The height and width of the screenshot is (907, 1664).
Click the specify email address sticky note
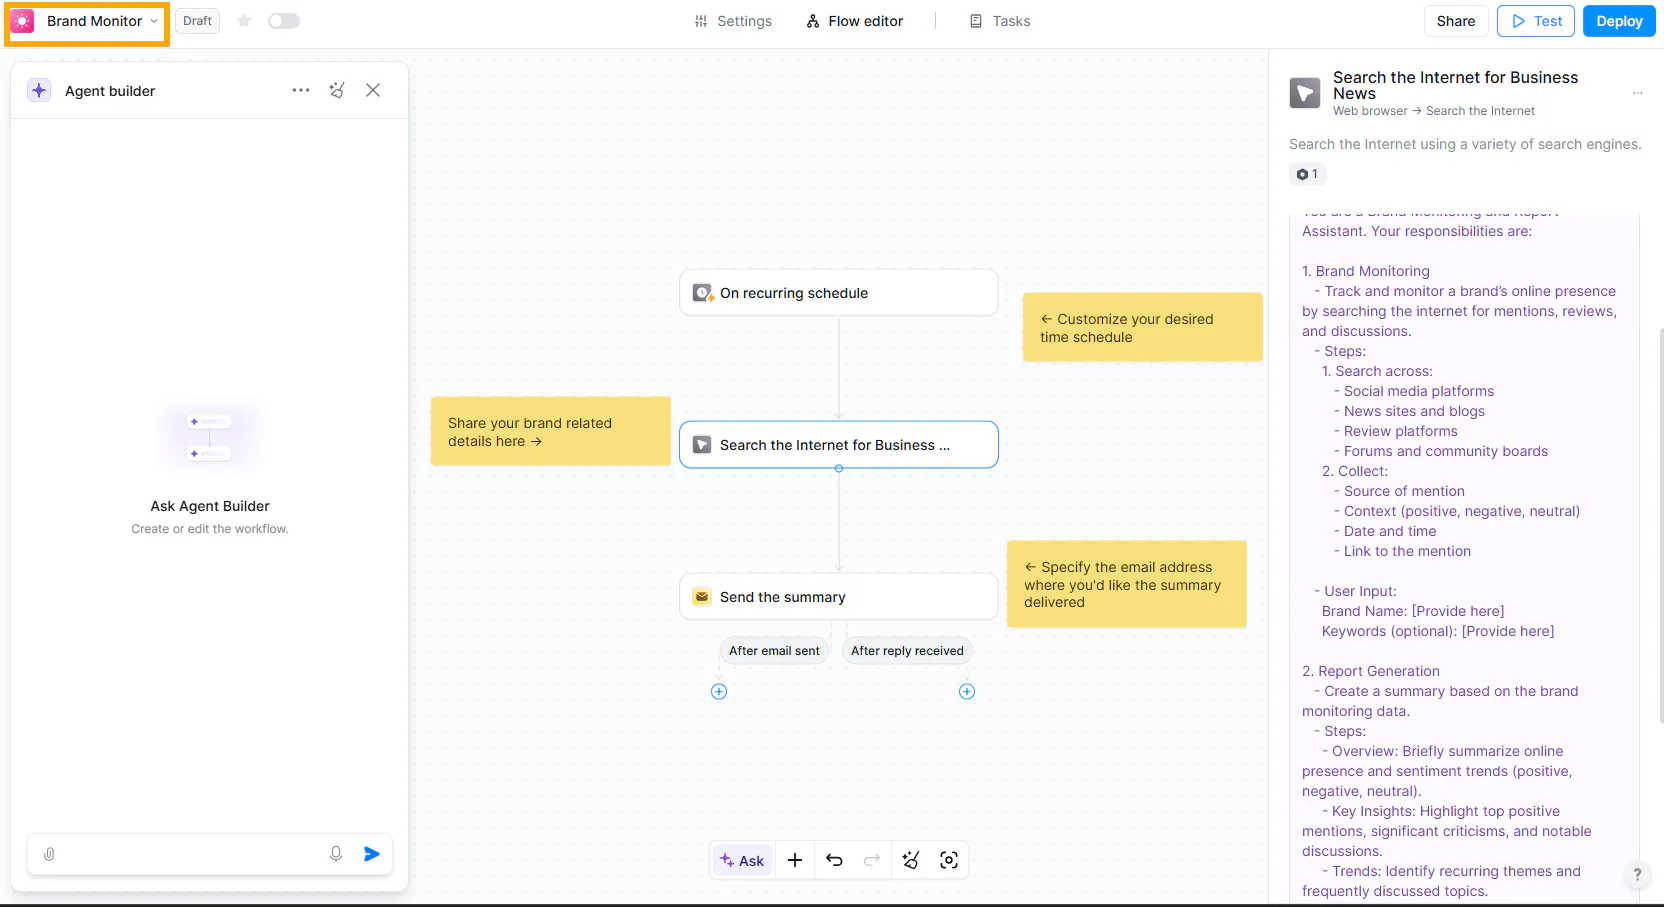pos(1126,584)
